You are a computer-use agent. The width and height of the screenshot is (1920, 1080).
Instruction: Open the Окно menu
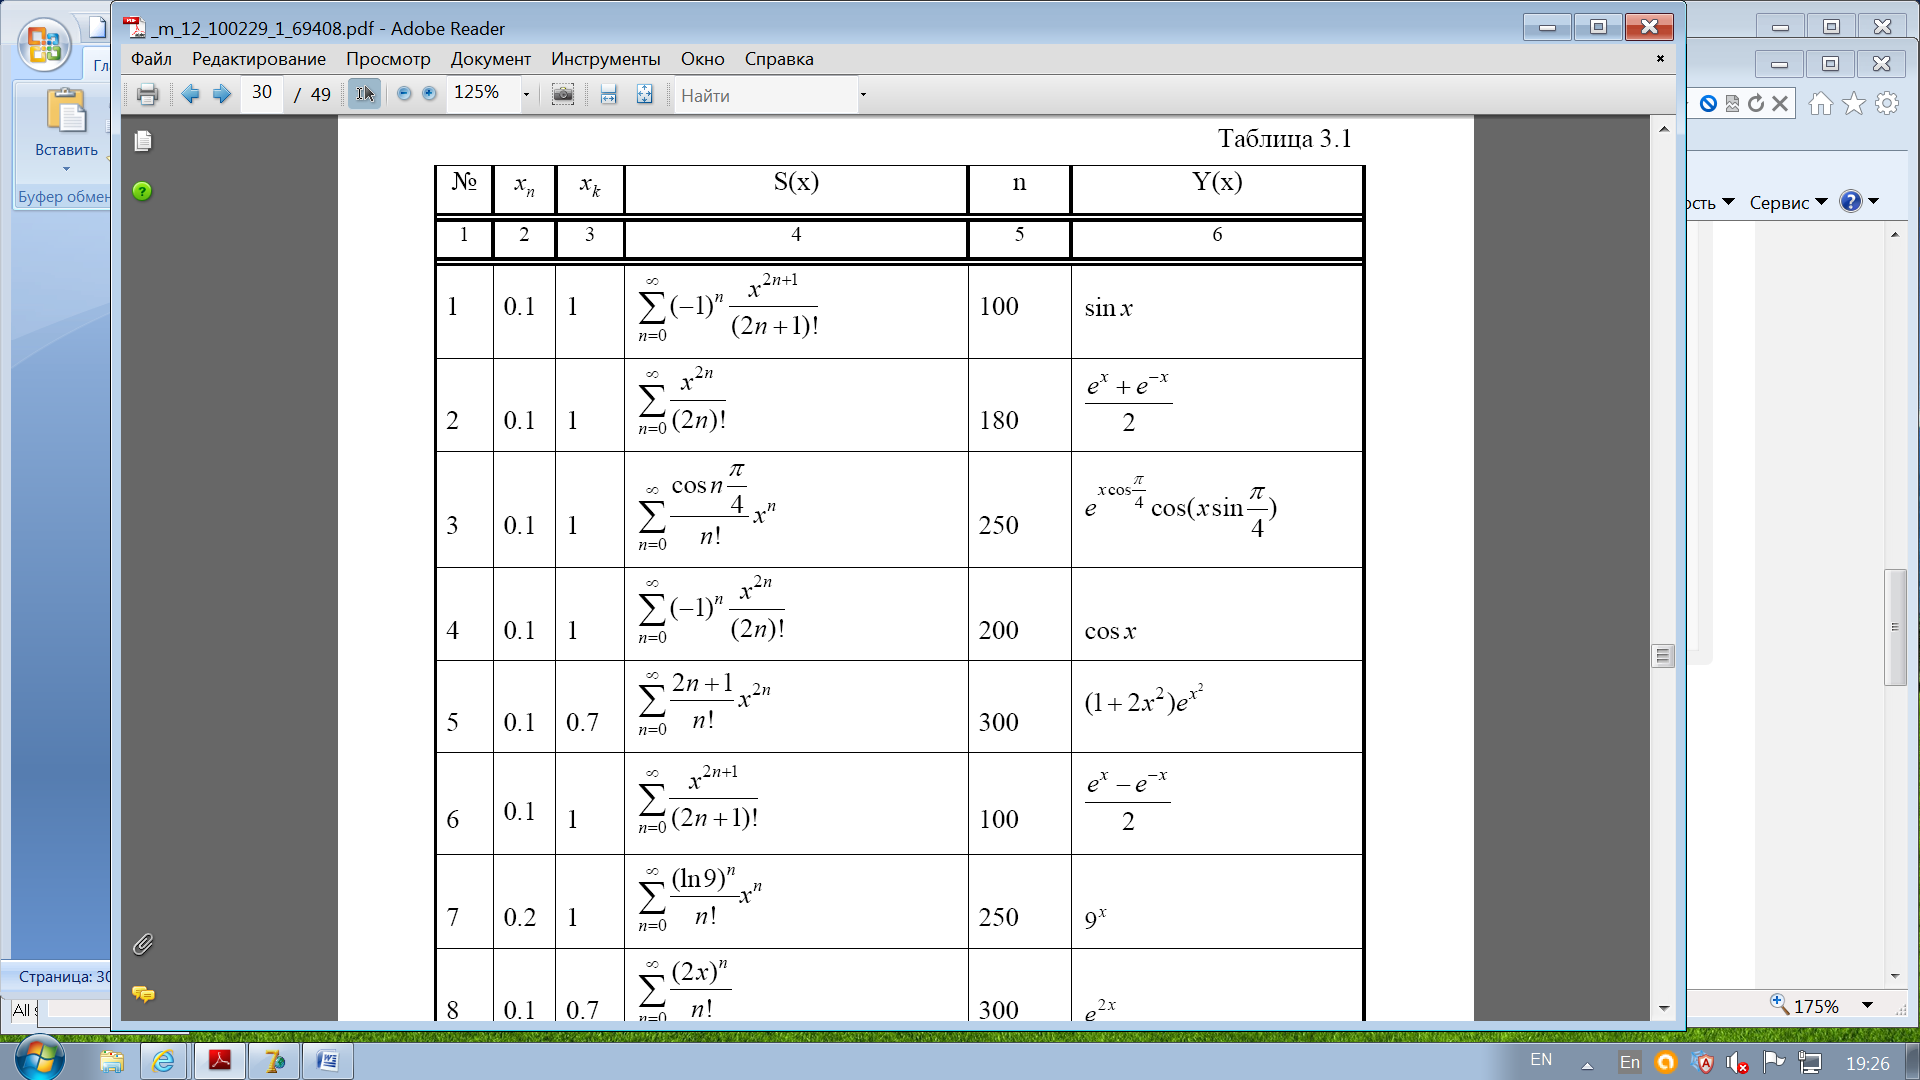pyautogui.click(x=703, y=59)
